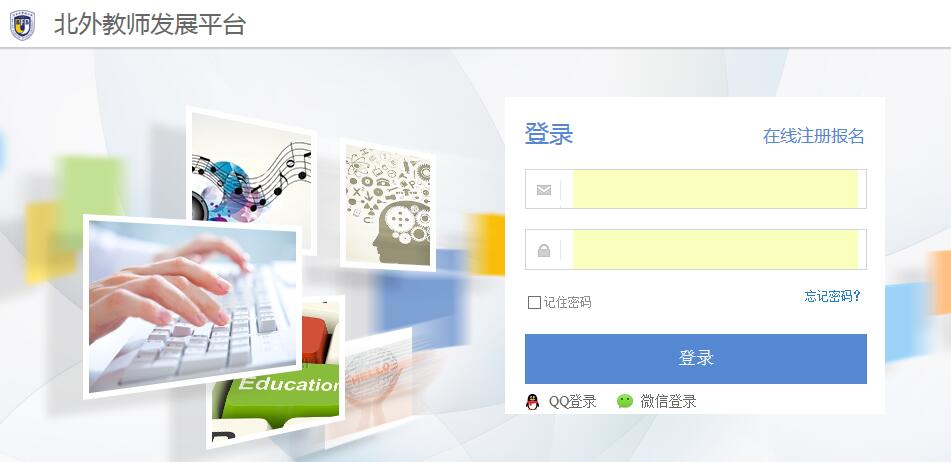Click the green WeChat icon
The width and height of the screenshot is (951, 462).
[x=625, y=401]
